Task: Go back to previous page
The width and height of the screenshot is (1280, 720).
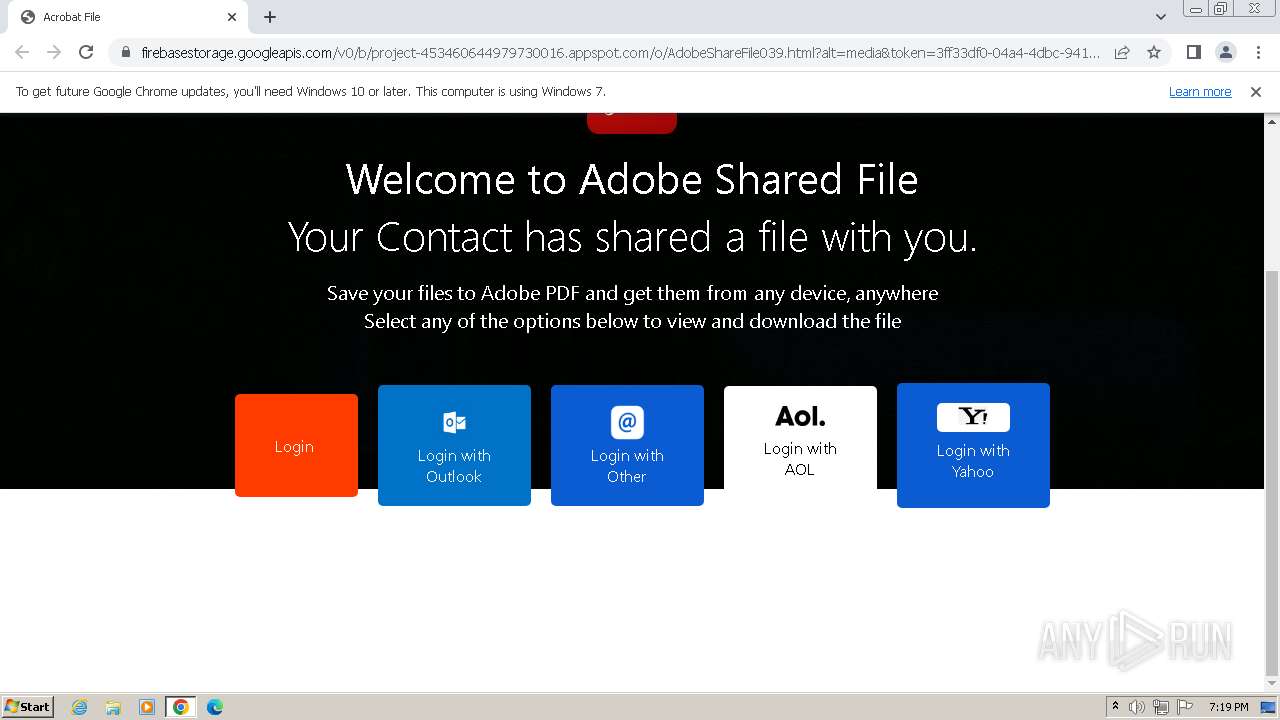Action: coord(22,52)
